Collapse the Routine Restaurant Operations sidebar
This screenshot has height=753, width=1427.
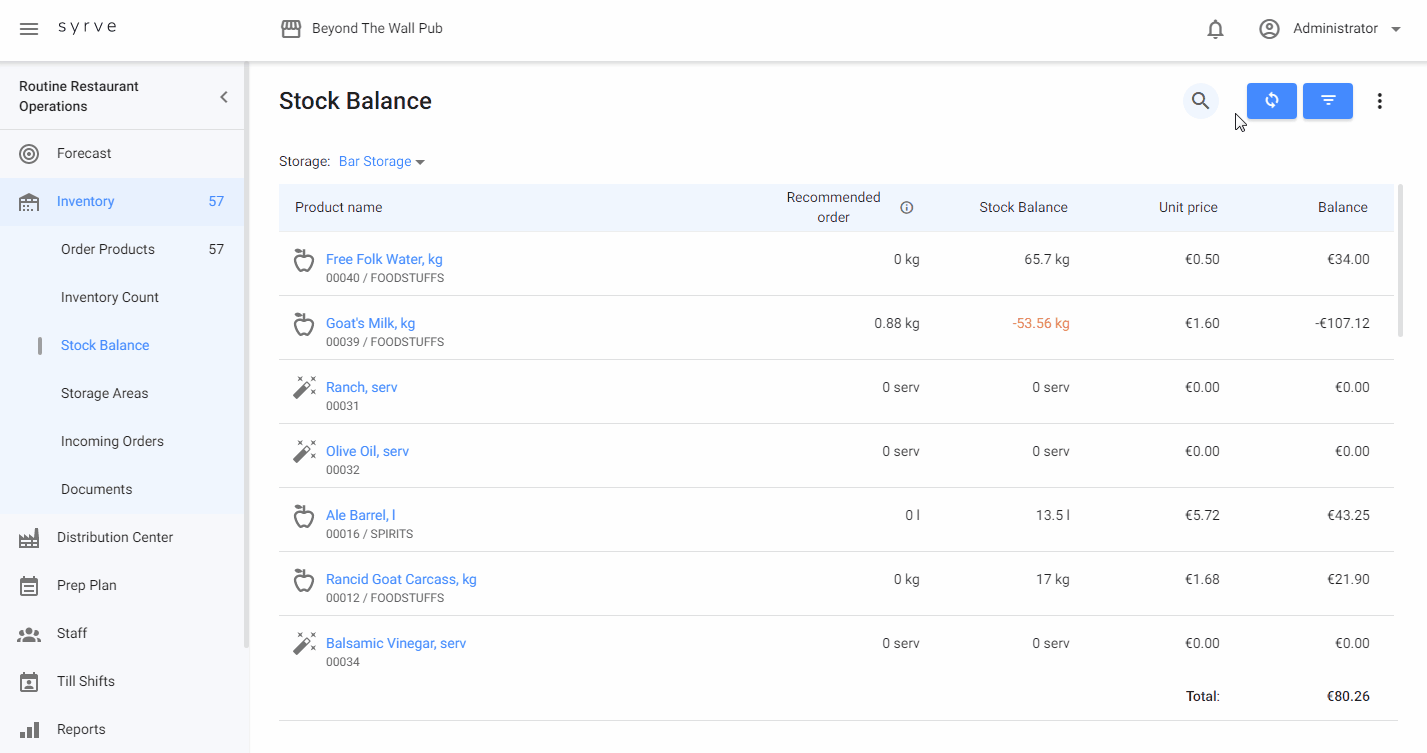(x=224, y=97)
